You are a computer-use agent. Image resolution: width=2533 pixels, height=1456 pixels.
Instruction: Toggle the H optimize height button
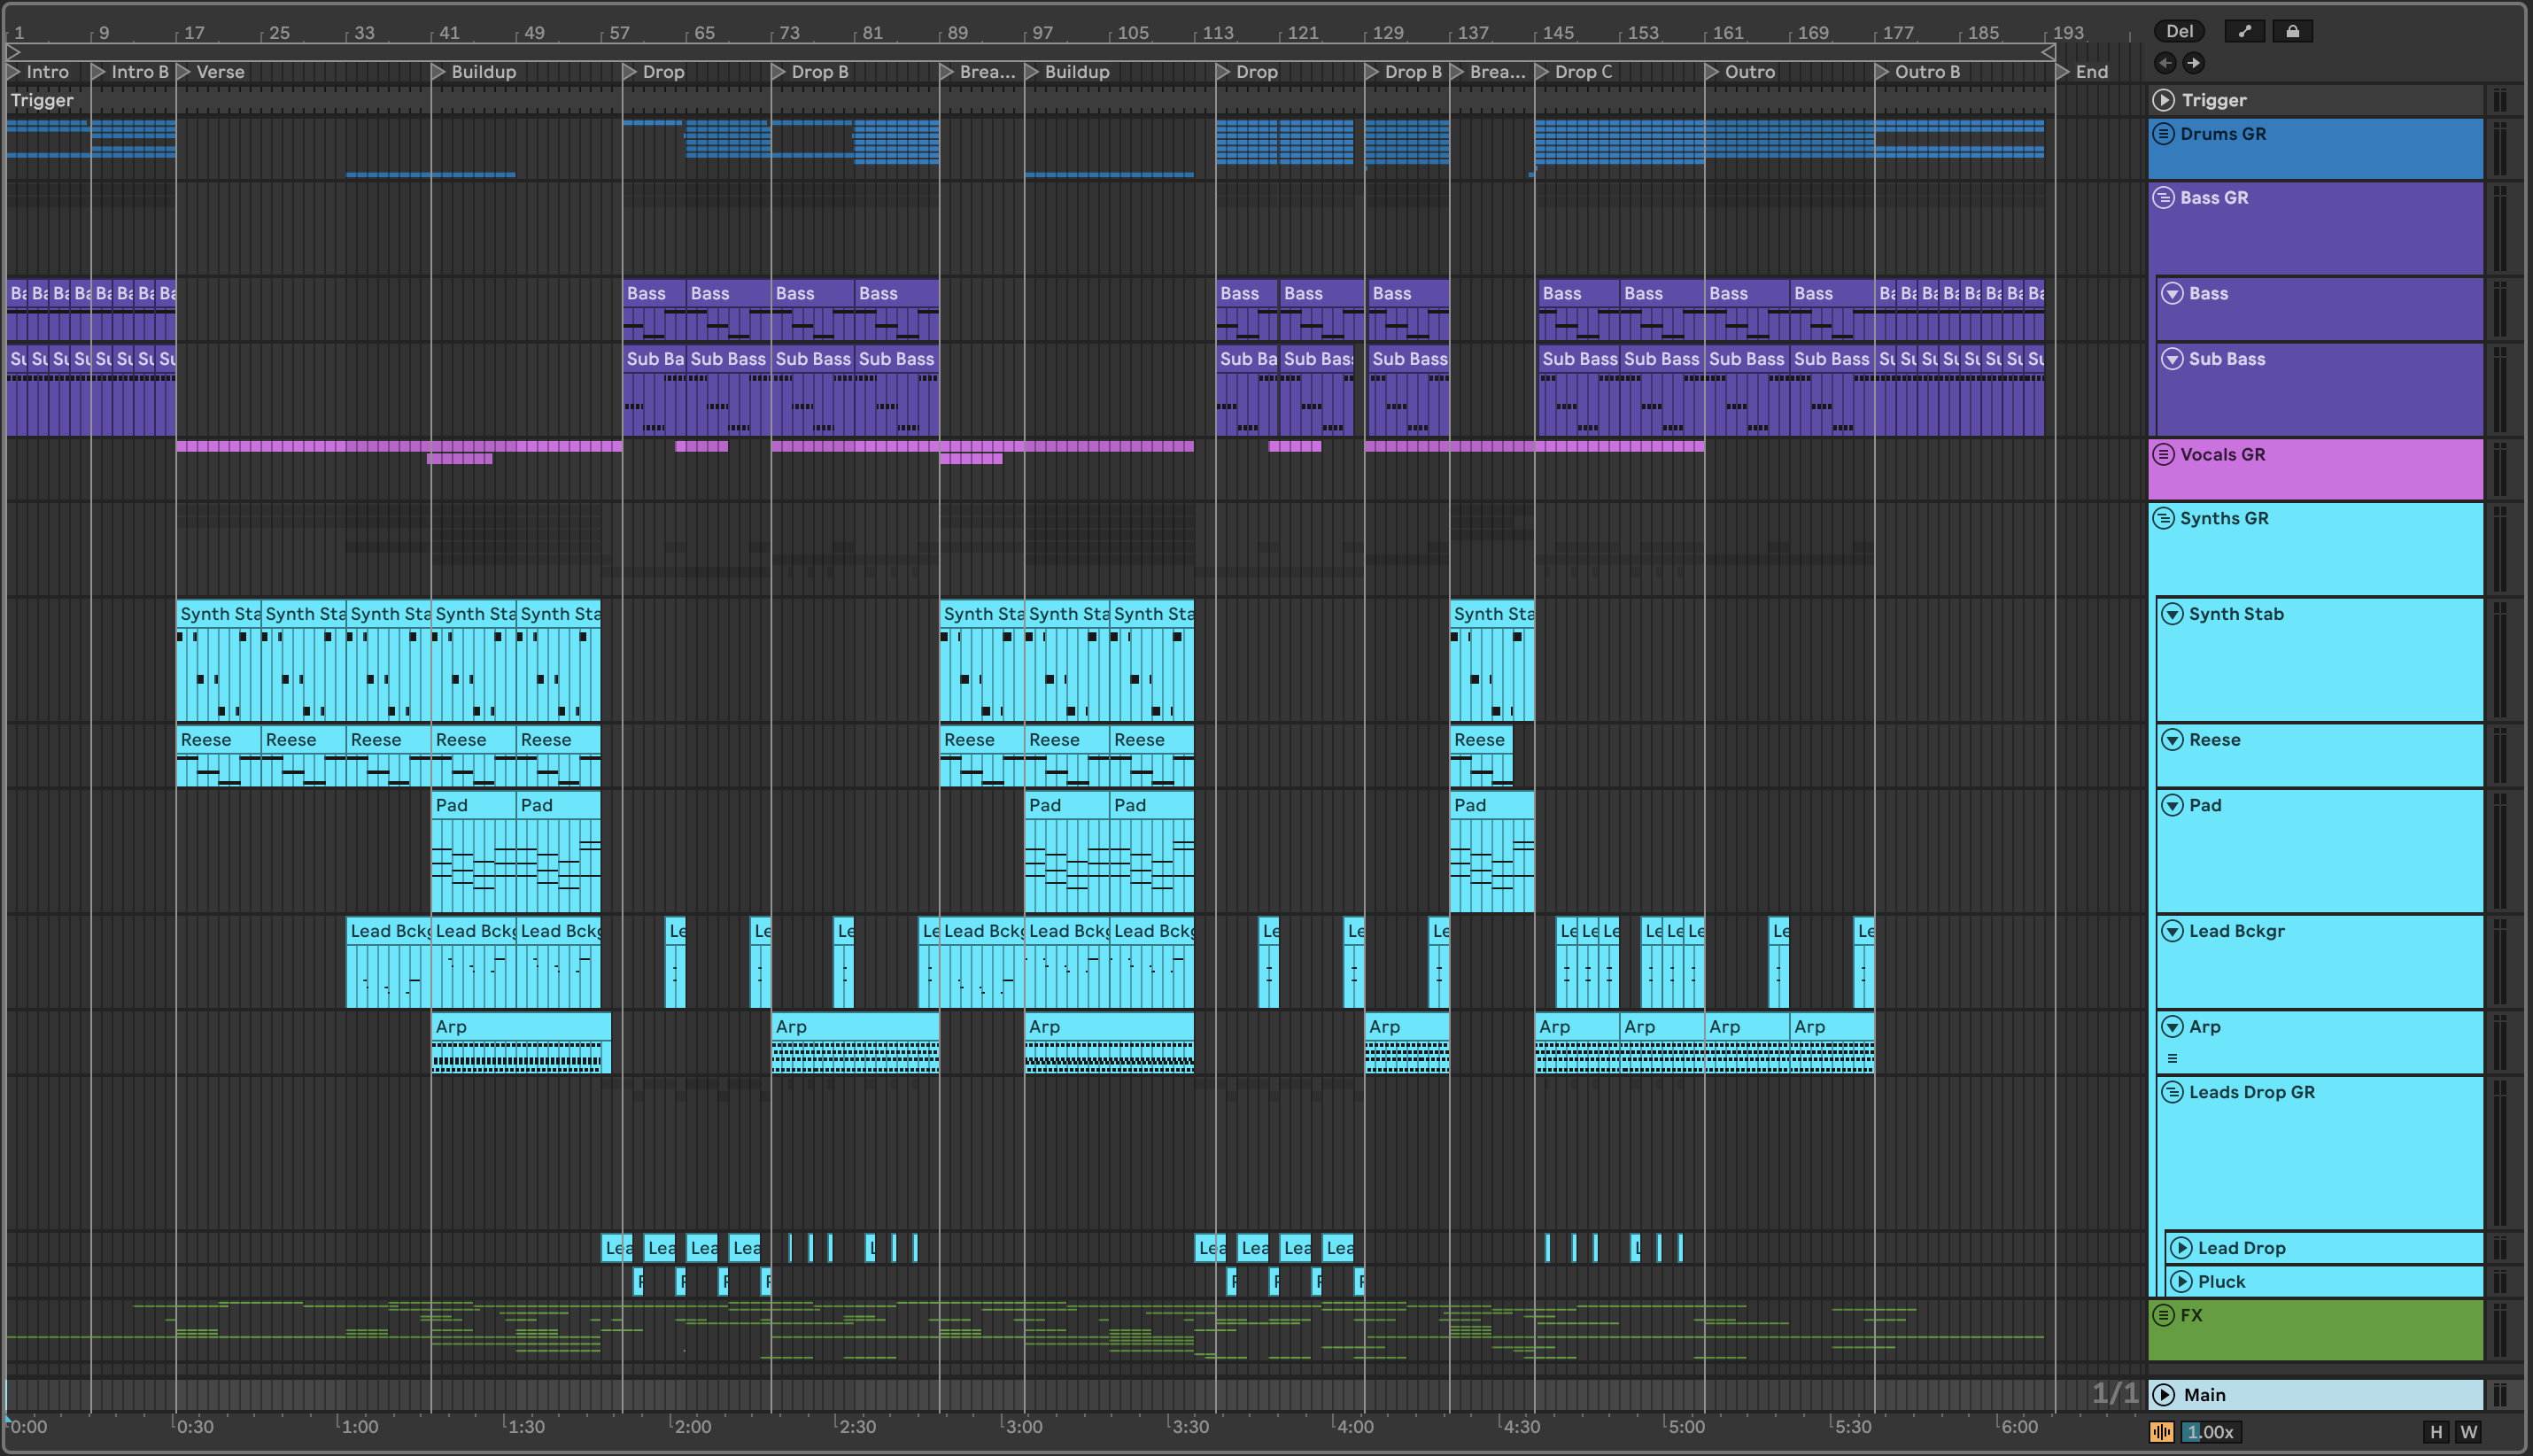[2436, 1431]
